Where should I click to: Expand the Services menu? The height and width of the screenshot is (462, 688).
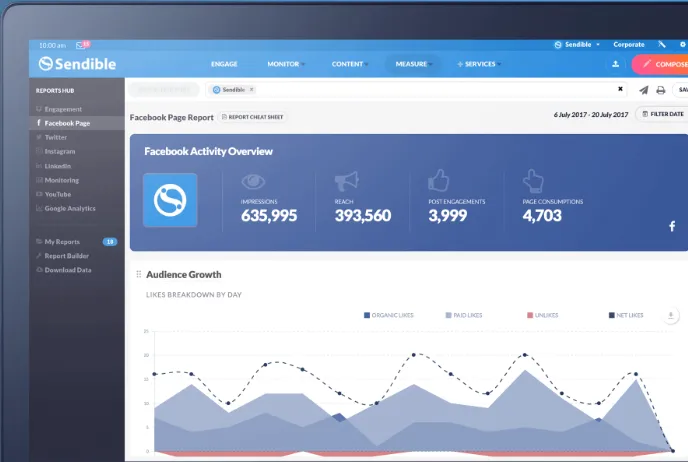point(479,64)
